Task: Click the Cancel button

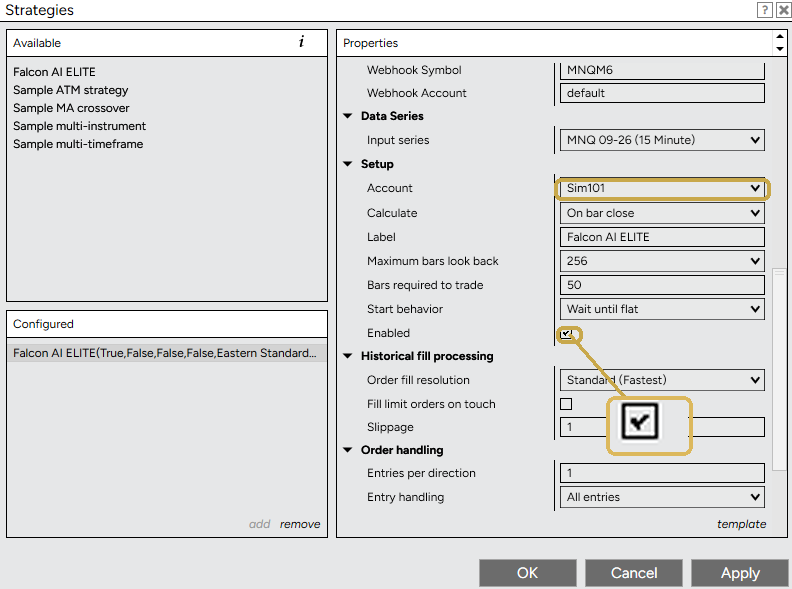Action: (x=633, y=573)
